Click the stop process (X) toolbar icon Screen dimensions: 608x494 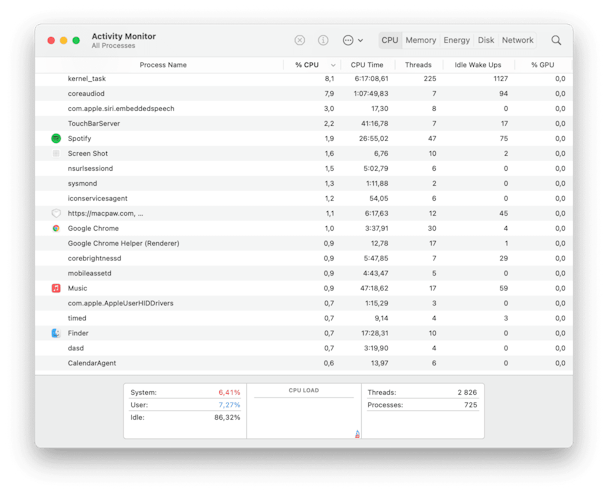[x=300, y=40]
